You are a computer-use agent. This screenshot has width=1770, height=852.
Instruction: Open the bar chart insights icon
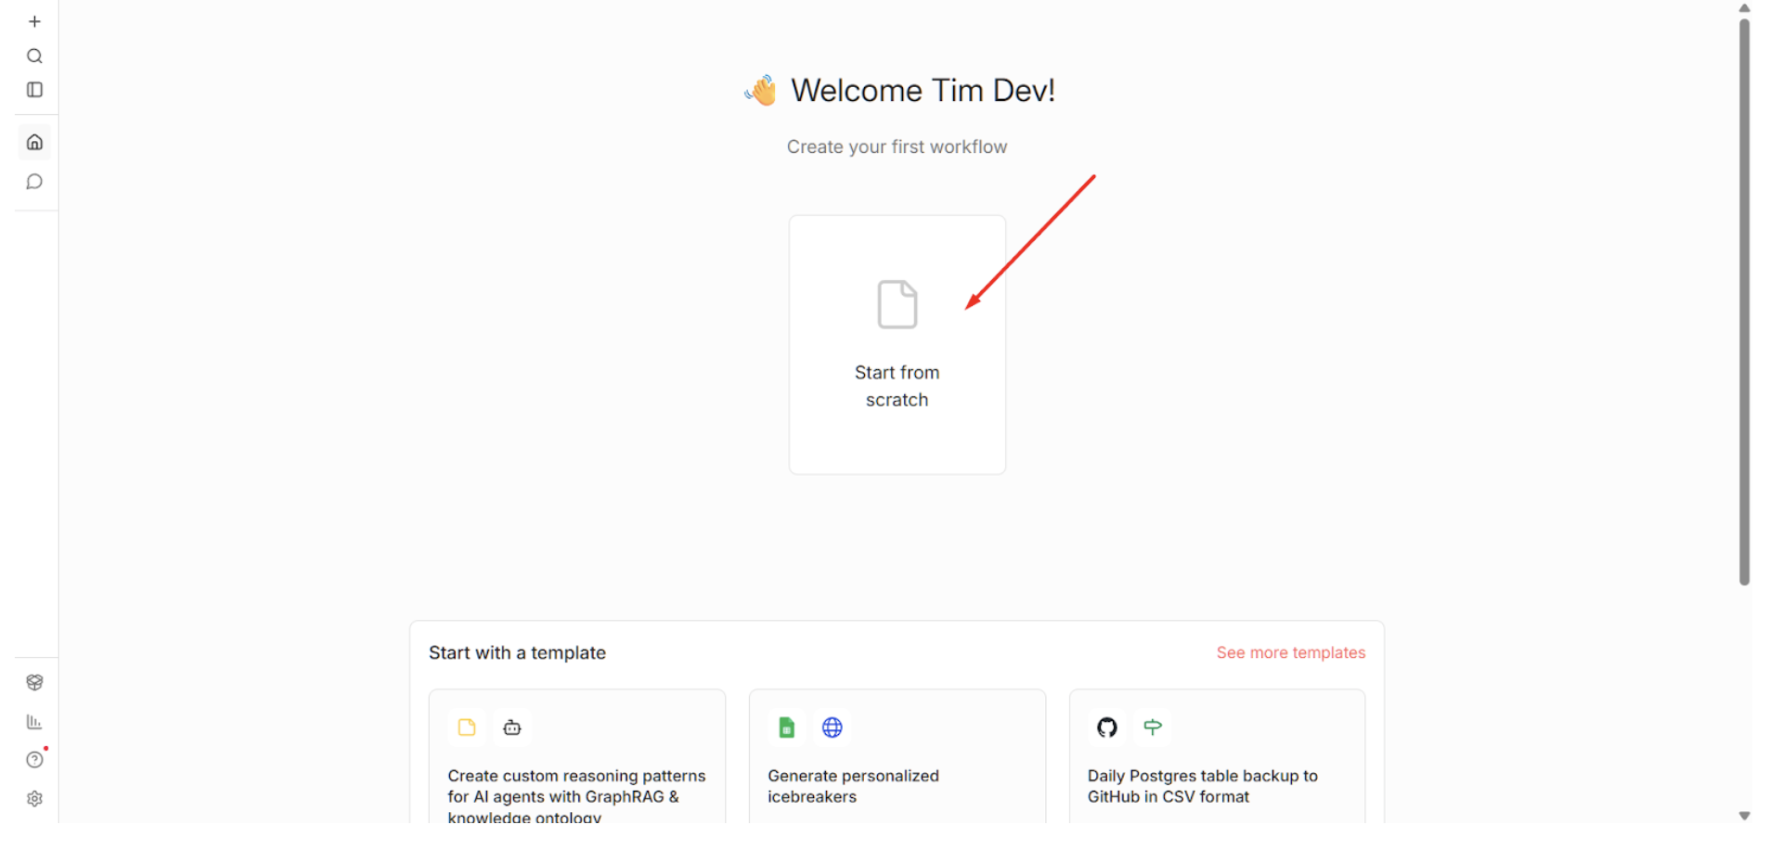[34, 721]
